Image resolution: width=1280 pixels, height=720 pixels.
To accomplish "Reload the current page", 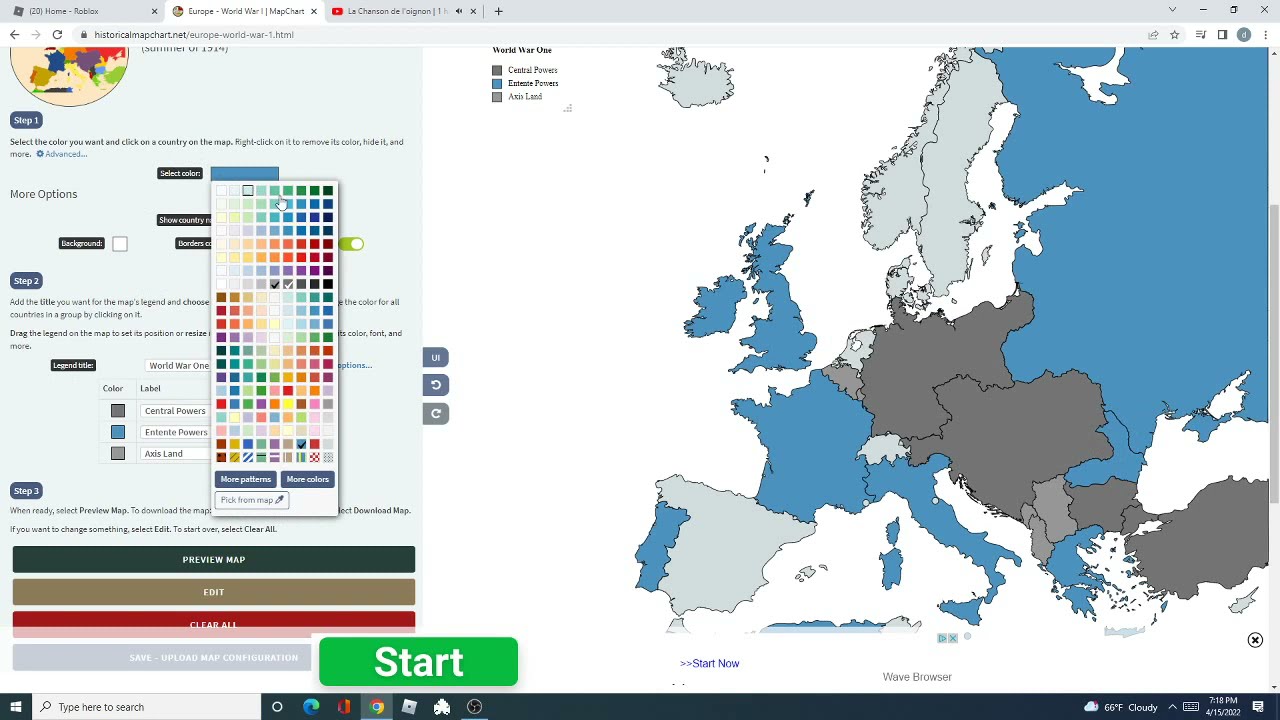I will (57, 34).
